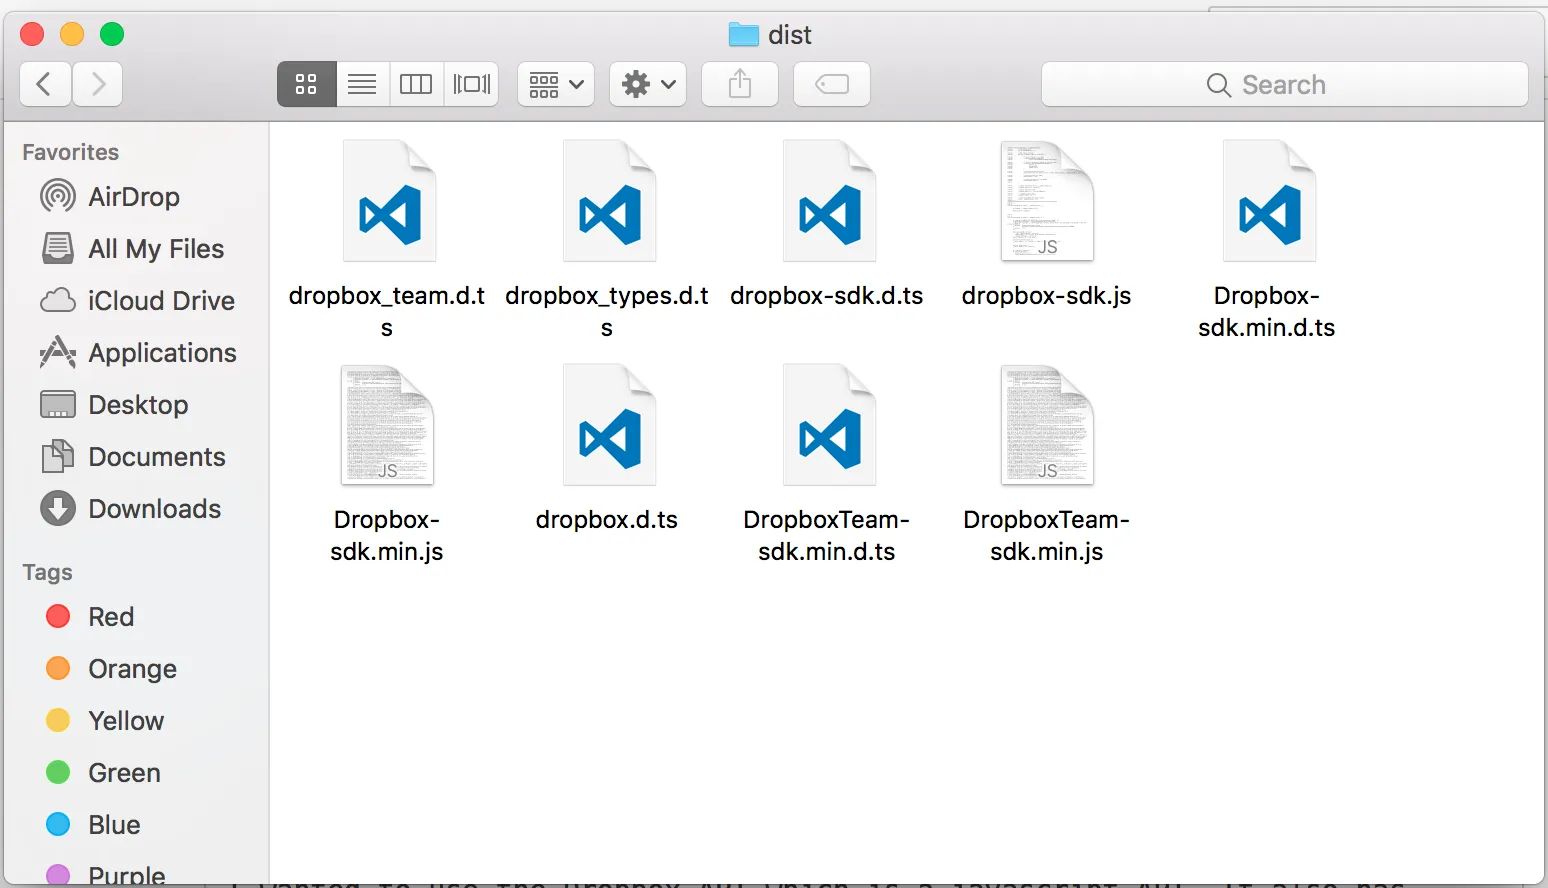This screenshot has width=1548, height=888.
Task: Click the Documents sidebar icon
Action: click(58, 456)
